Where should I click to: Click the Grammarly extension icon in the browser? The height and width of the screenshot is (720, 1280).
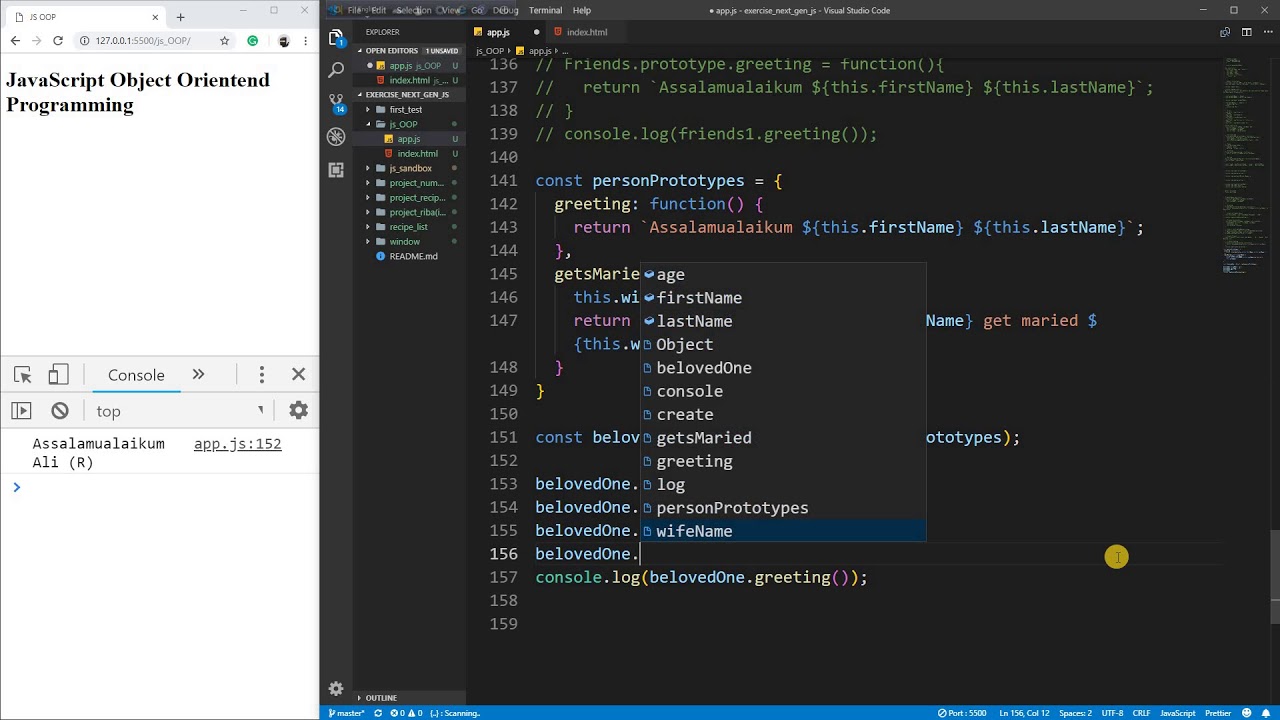(x=253, y=41)
